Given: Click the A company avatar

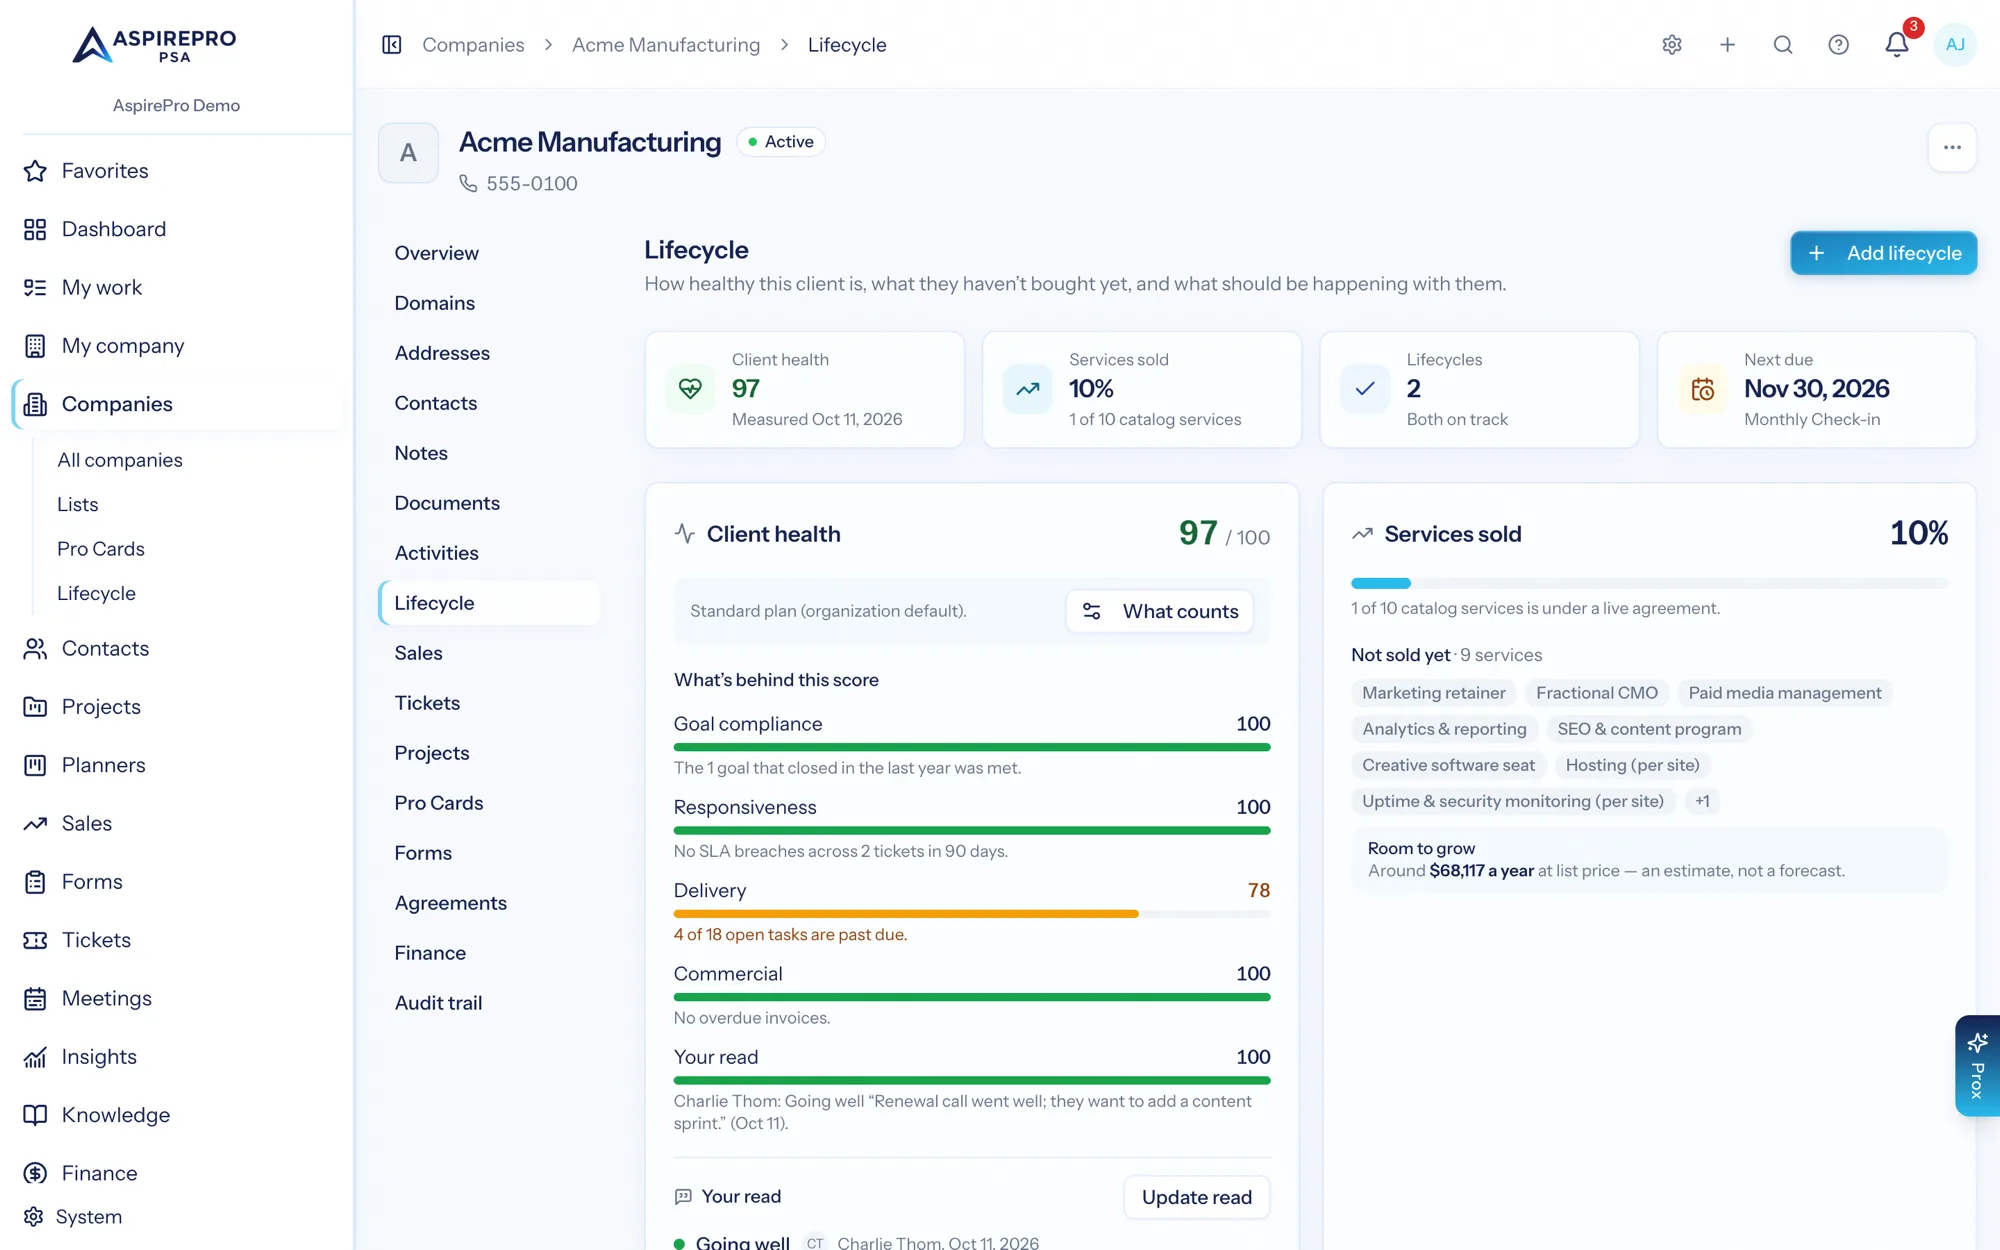Looking at the screenshot, I should [x=408, y=153].
